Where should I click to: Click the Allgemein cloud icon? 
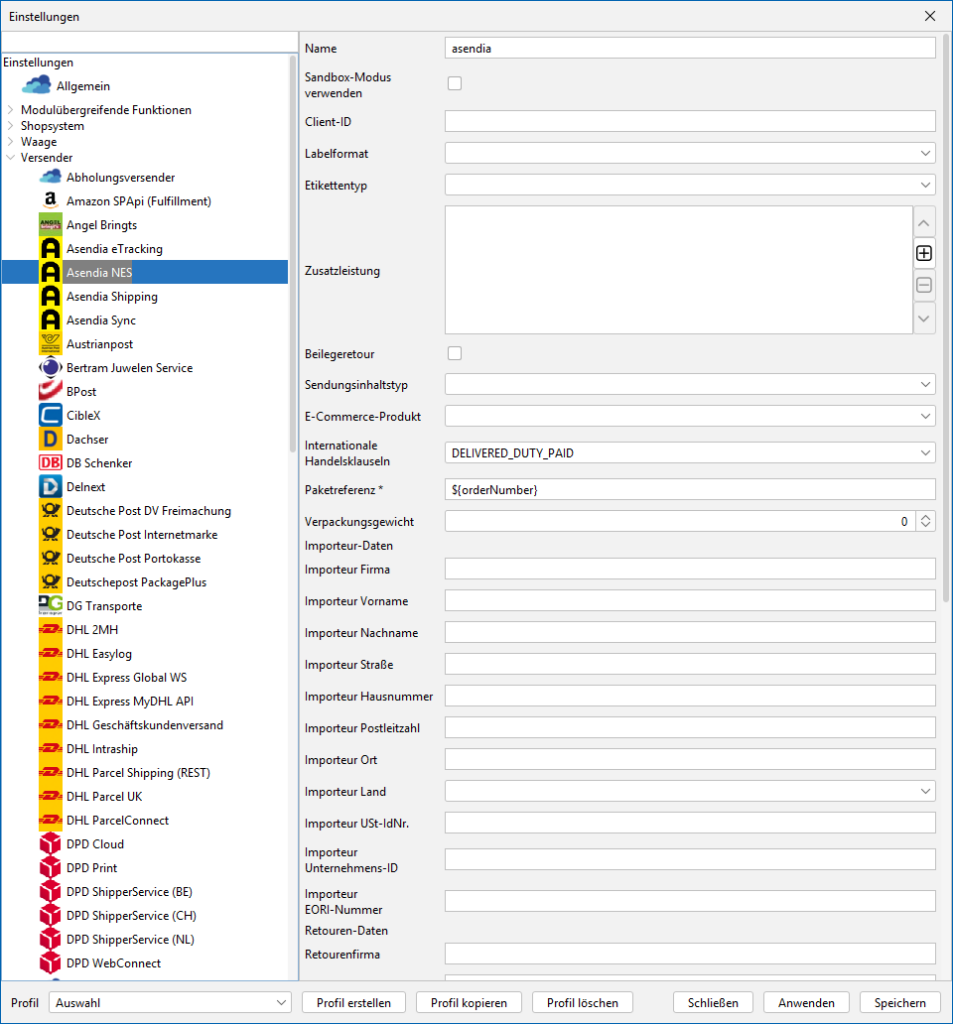(36, 86)
